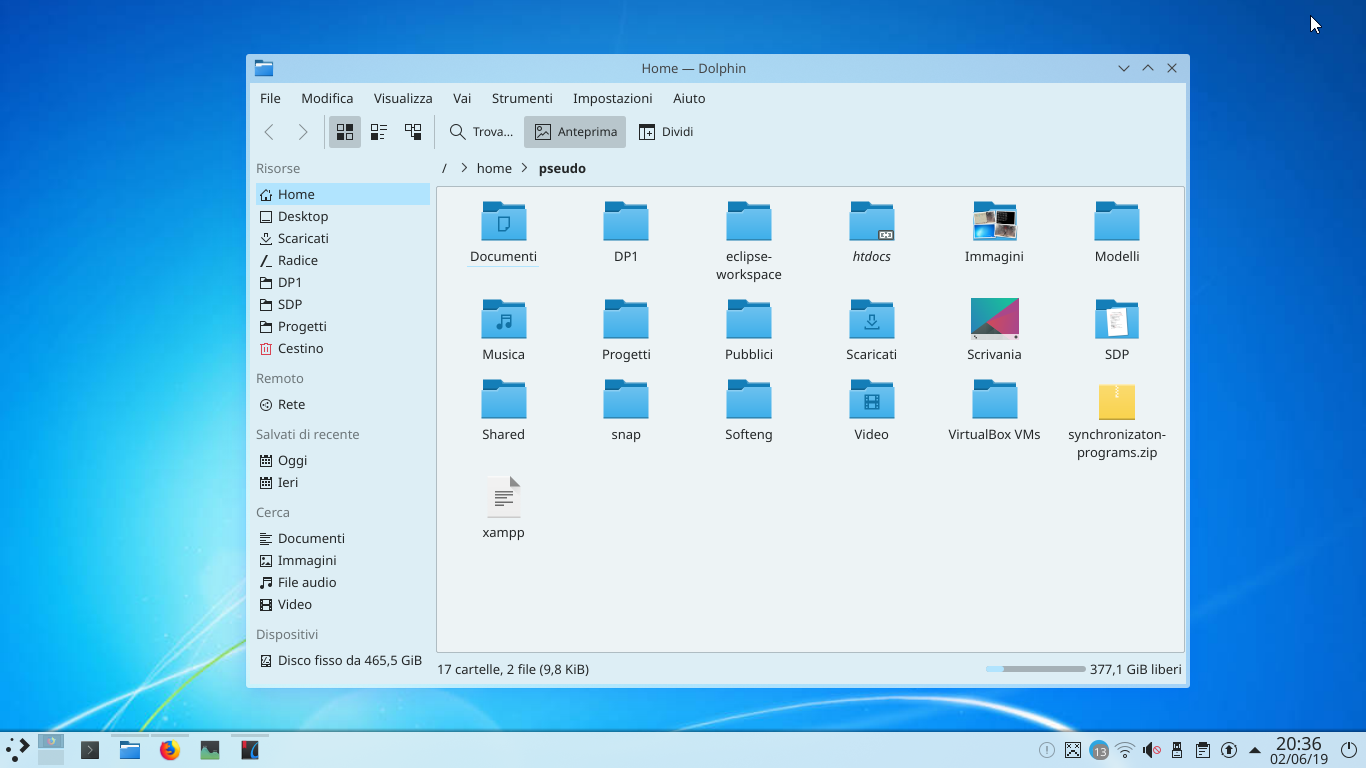Search Video in the Cerca section
The image size is (1366, 768).
coord(343,604)
